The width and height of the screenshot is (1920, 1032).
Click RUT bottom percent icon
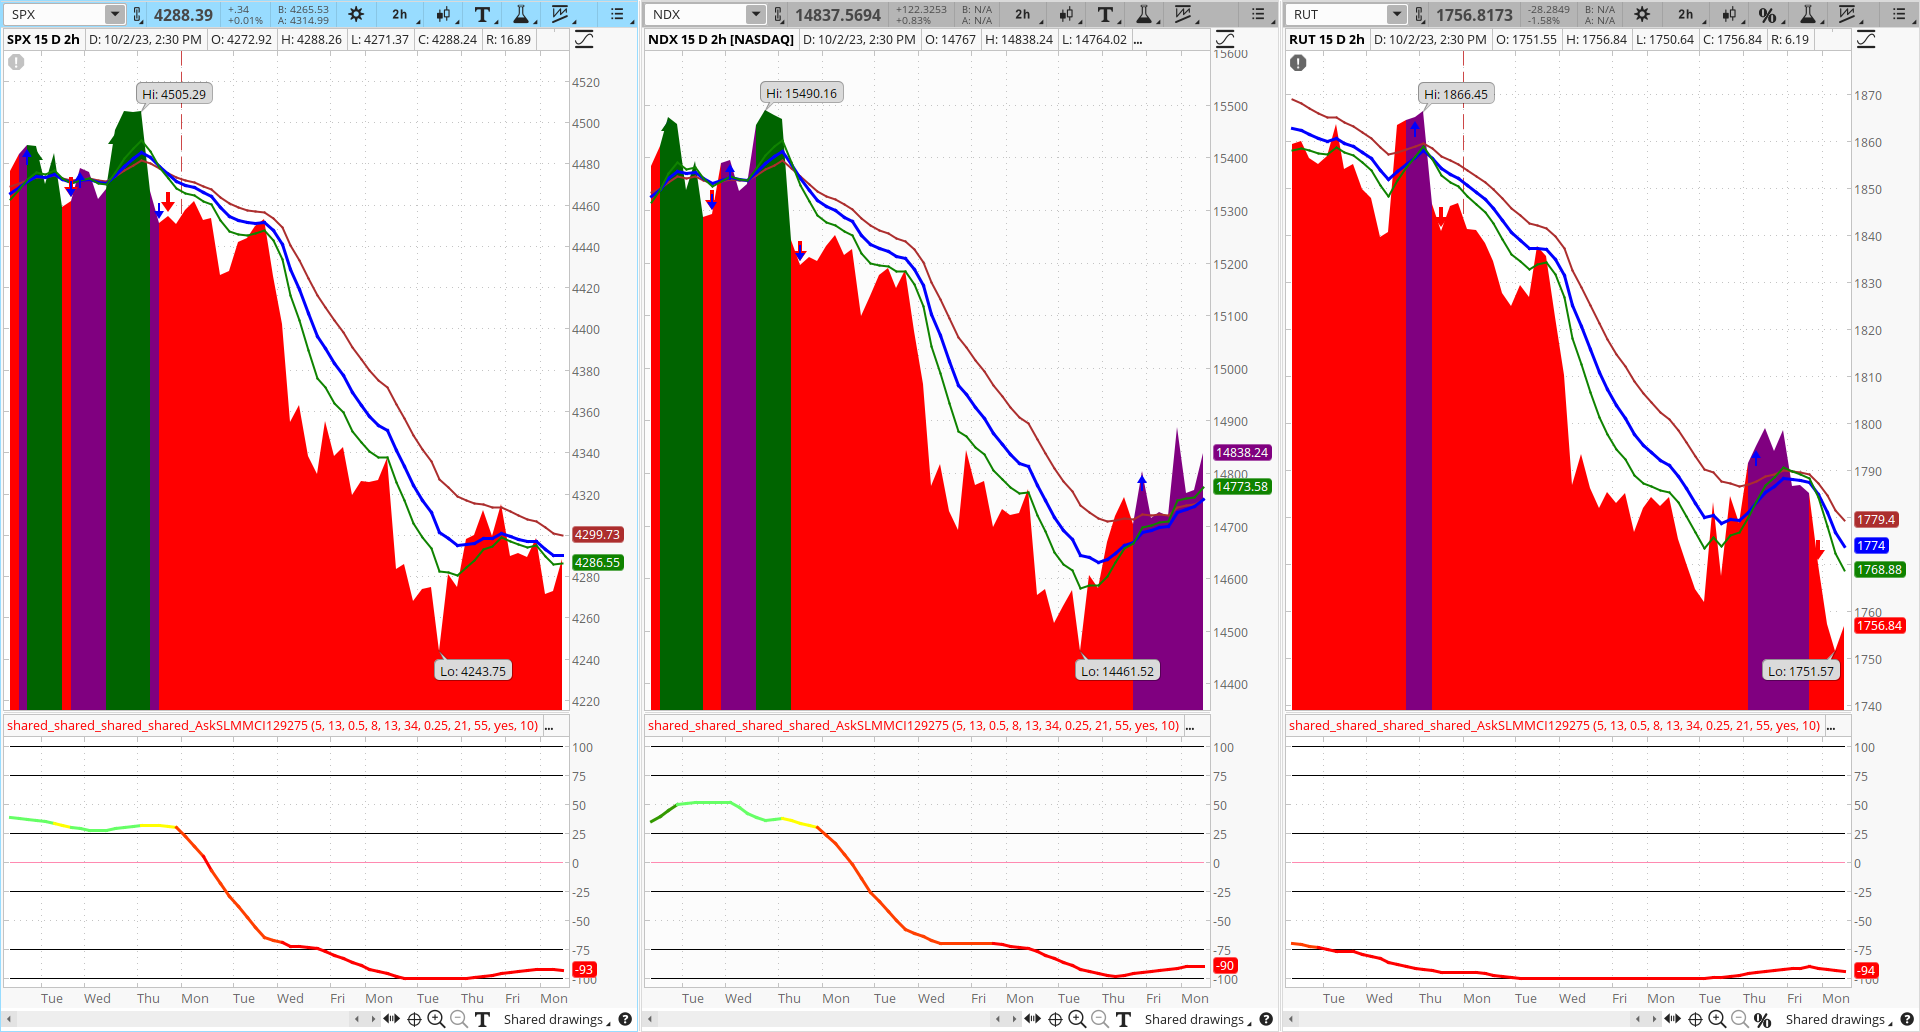[1763, 1020]
